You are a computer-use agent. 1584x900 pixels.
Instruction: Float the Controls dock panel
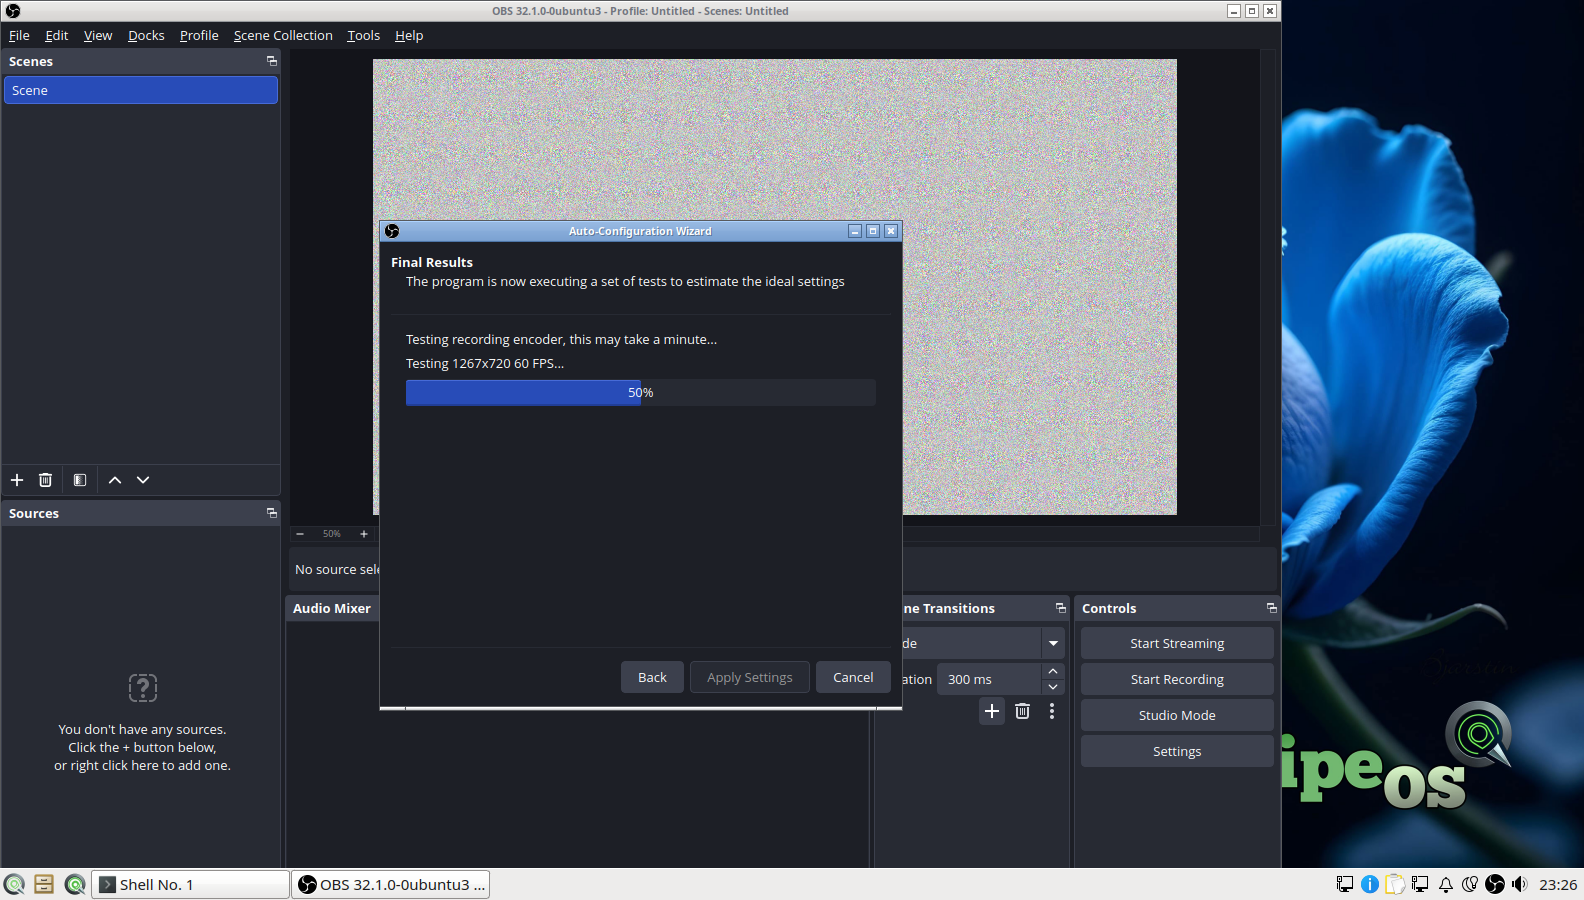(x=1271, y=608)
